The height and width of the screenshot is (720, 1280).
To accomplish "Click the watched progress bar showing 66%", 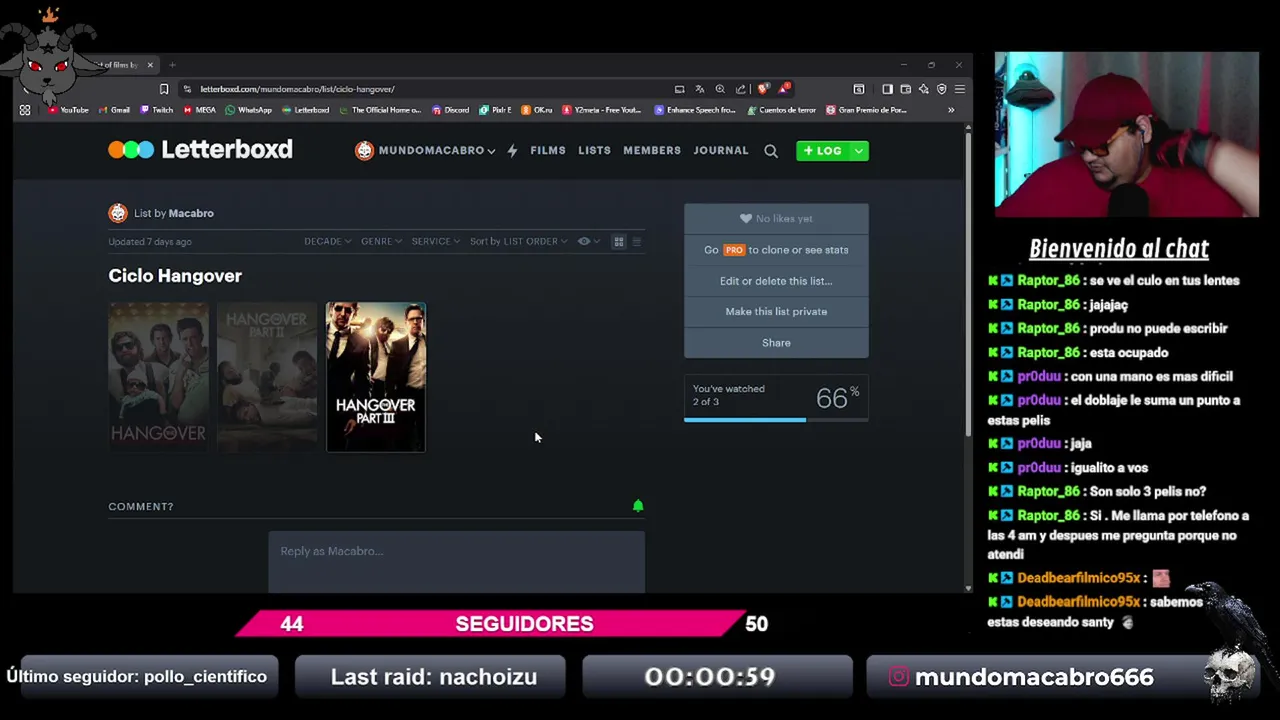I will [x=776, y=420].
